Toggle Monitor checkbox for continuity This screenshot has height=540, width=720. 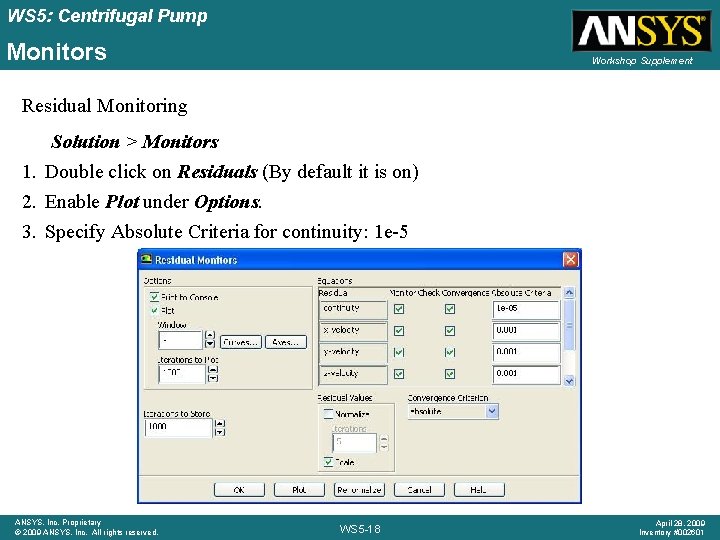[399, 309]
